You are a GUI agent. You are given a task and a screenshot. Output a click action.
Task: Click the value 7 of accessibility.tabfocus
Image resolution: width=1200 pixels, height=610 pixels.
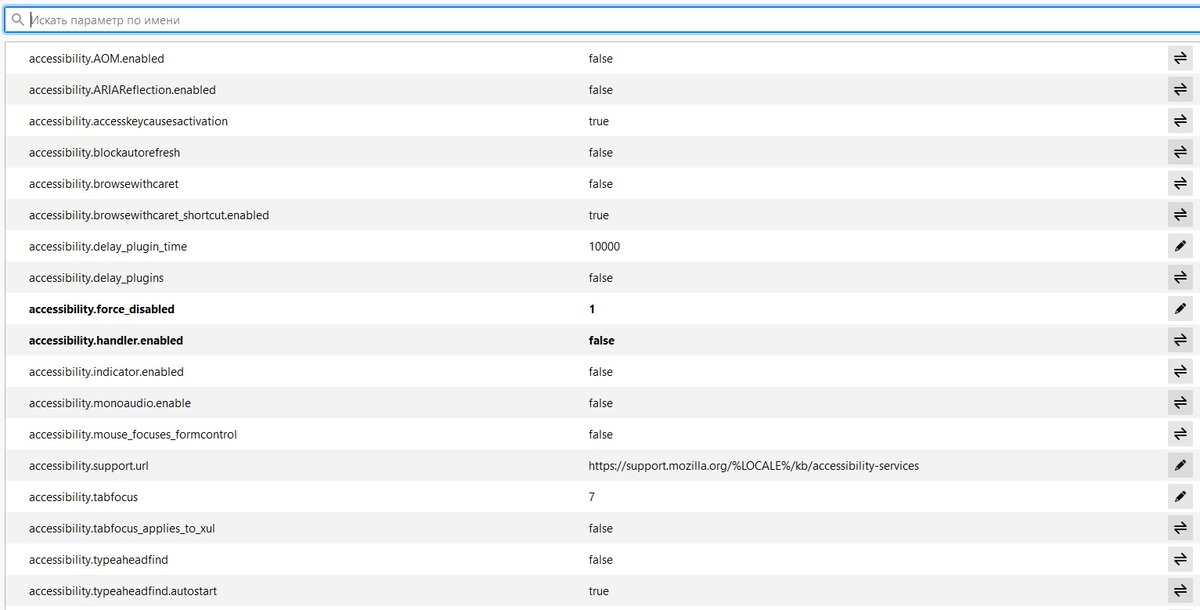point(592,497)
